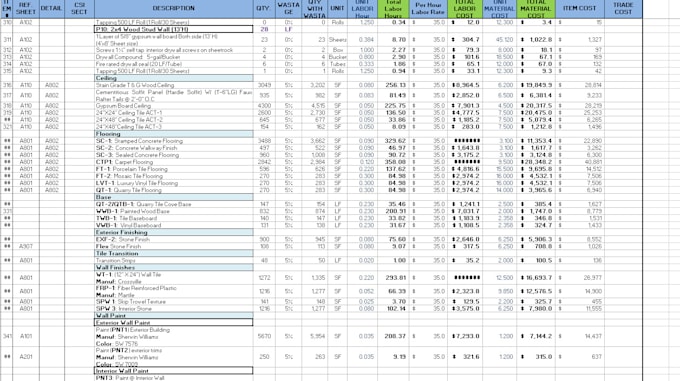The image size is (680, 381).
Task: Select the Exterior Wall Paint heading cell
Action: (173, 322)
